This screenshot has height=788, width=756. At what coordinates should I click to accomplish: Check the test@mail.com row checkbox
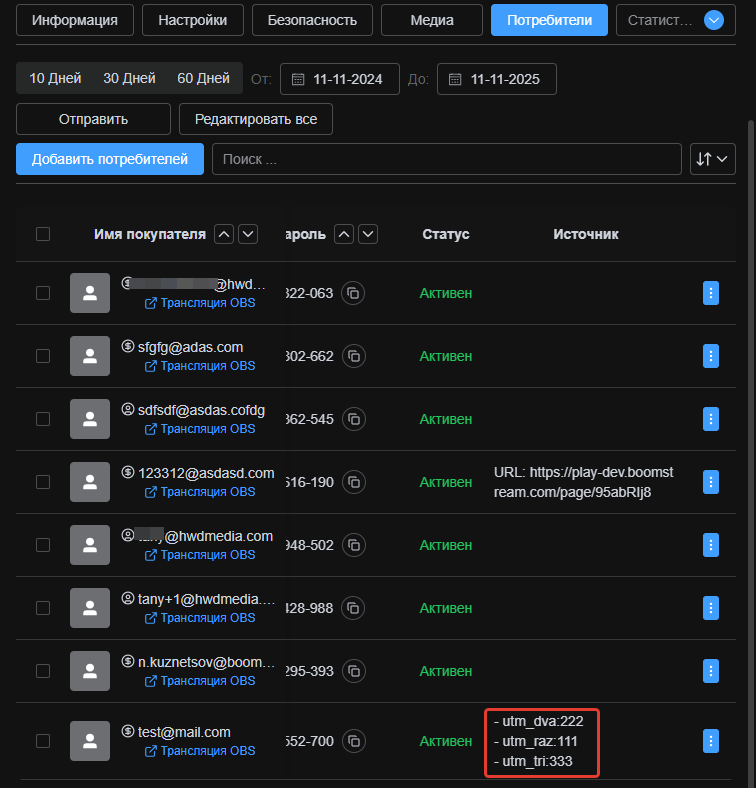43,741
